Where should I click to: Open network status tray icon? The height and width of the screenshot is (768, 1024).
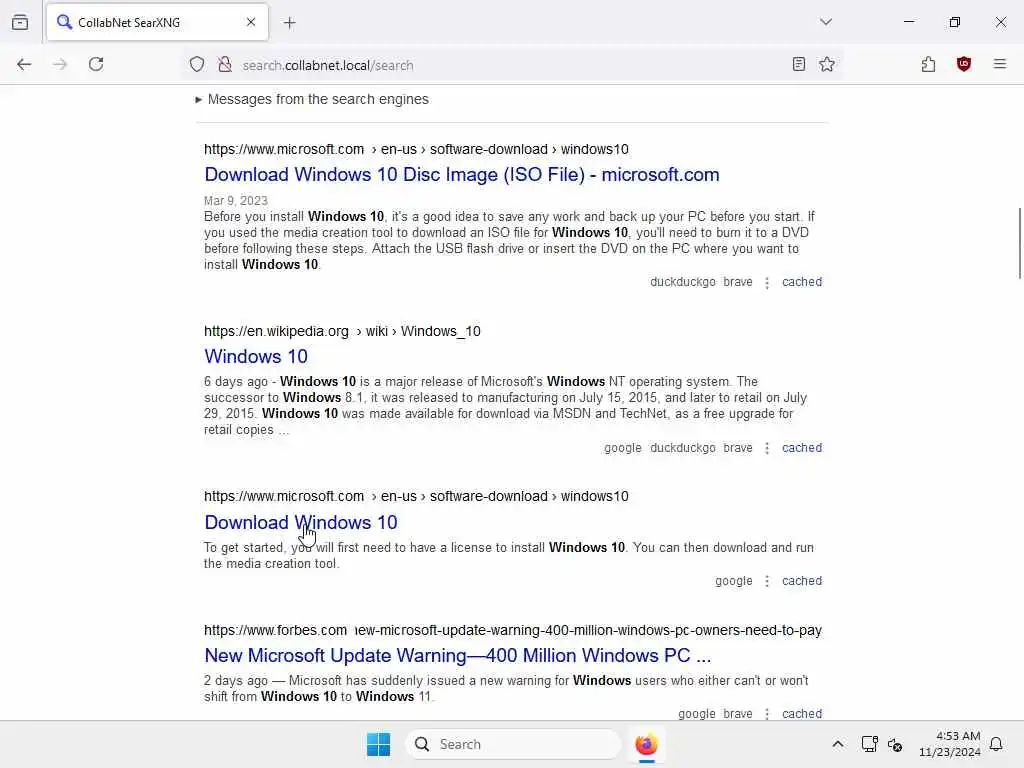click(x=869, y=744)
